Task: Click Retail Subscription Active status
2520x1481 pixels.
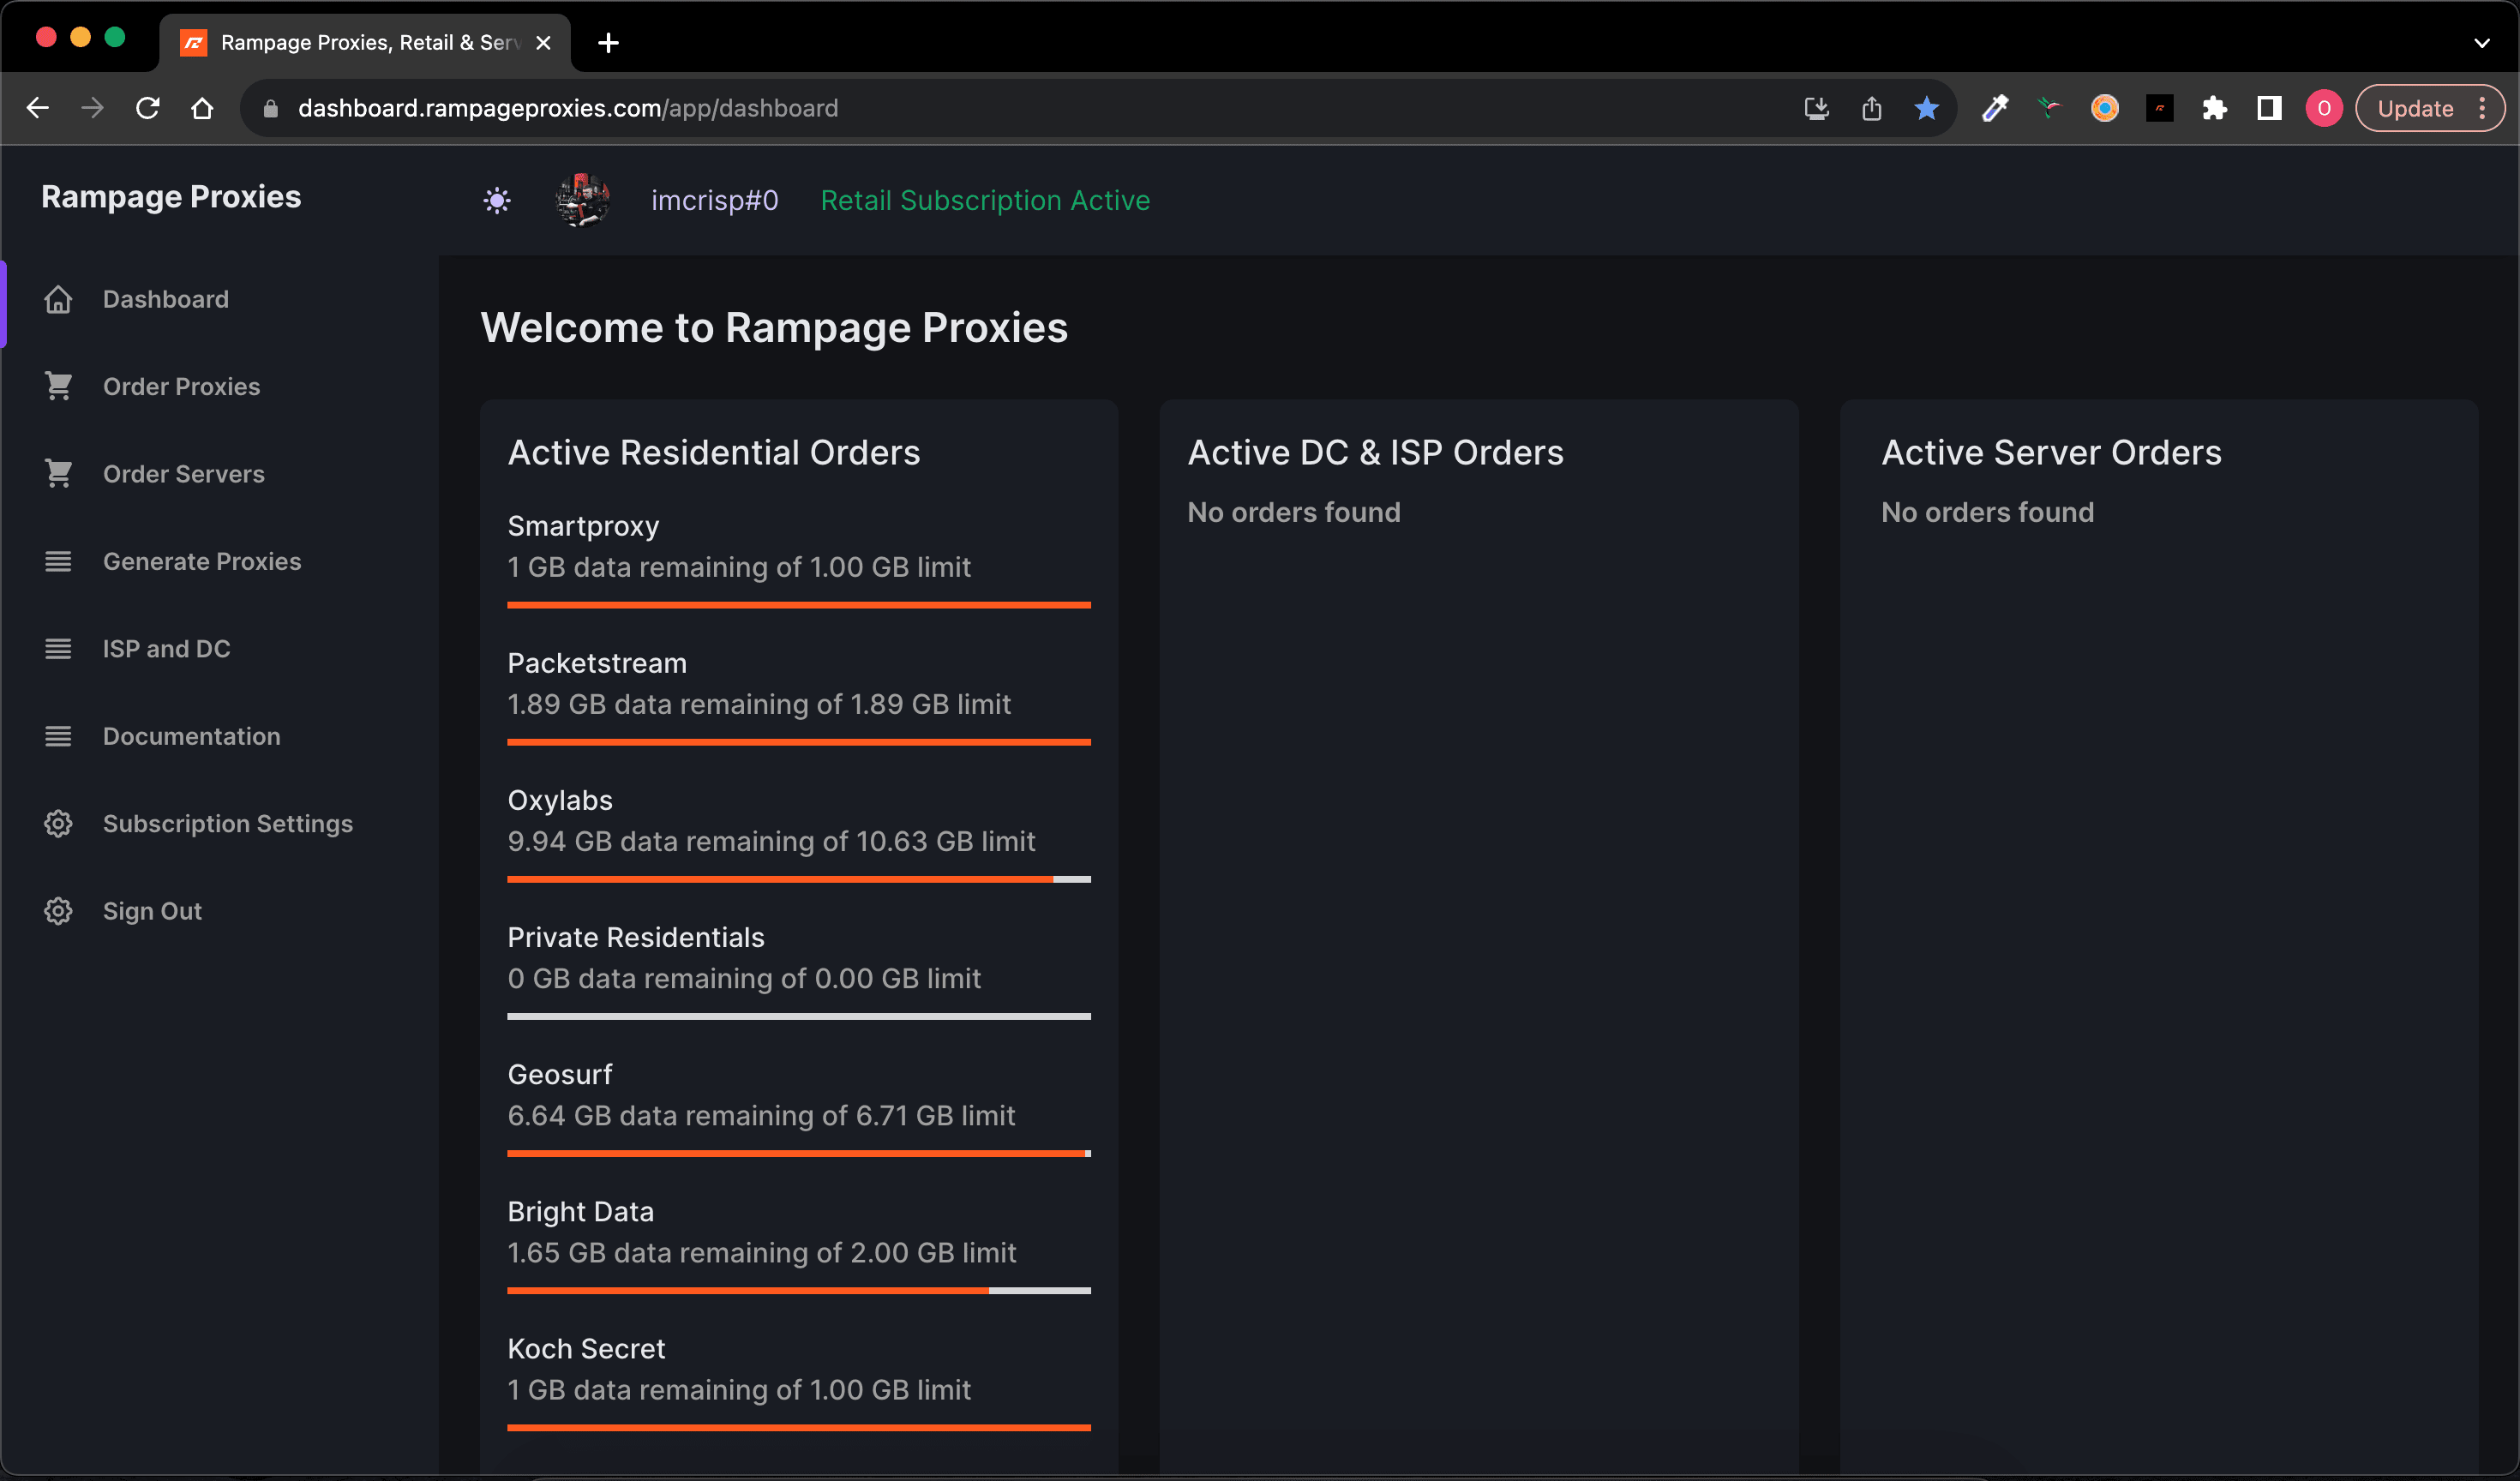Action: 985,201
